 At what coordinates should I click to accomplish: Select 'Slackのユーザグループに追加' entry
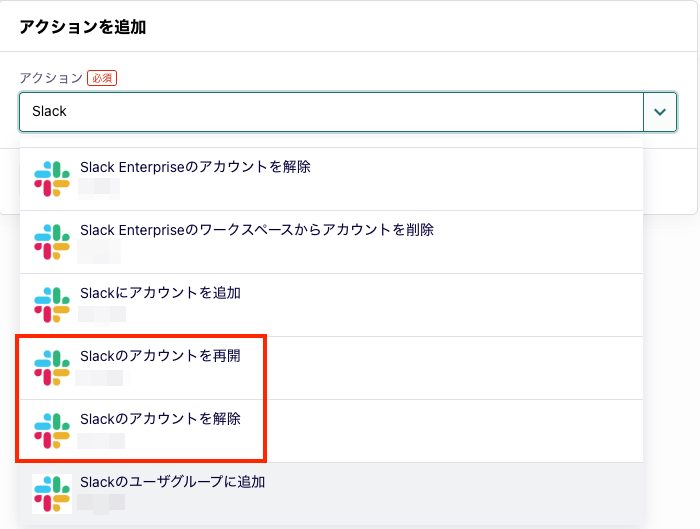point(331,494)
